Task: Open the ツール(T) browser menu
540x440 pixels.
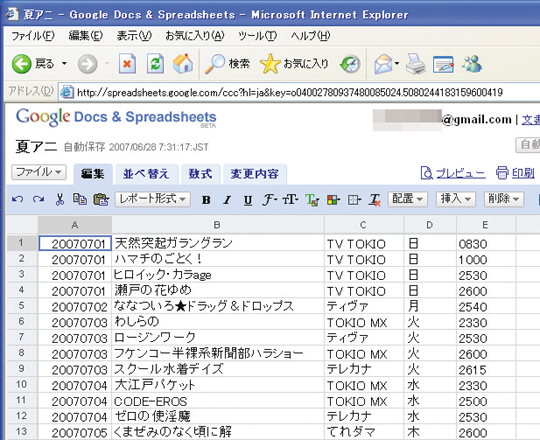Action: tap(257, 35)
